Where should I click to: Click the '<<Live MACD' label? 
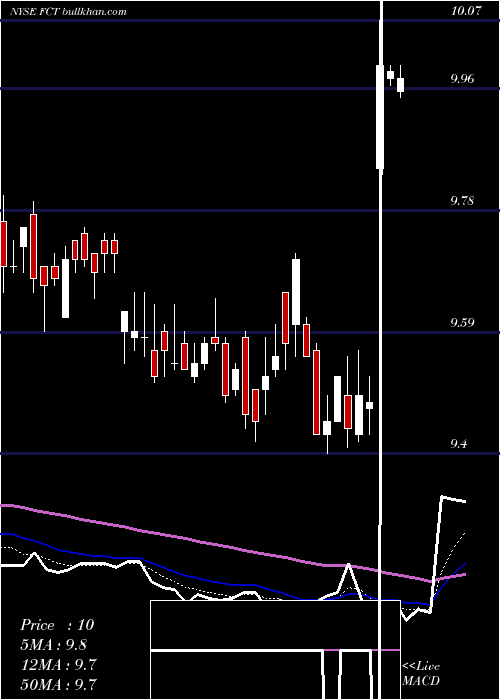pos(421,673)
